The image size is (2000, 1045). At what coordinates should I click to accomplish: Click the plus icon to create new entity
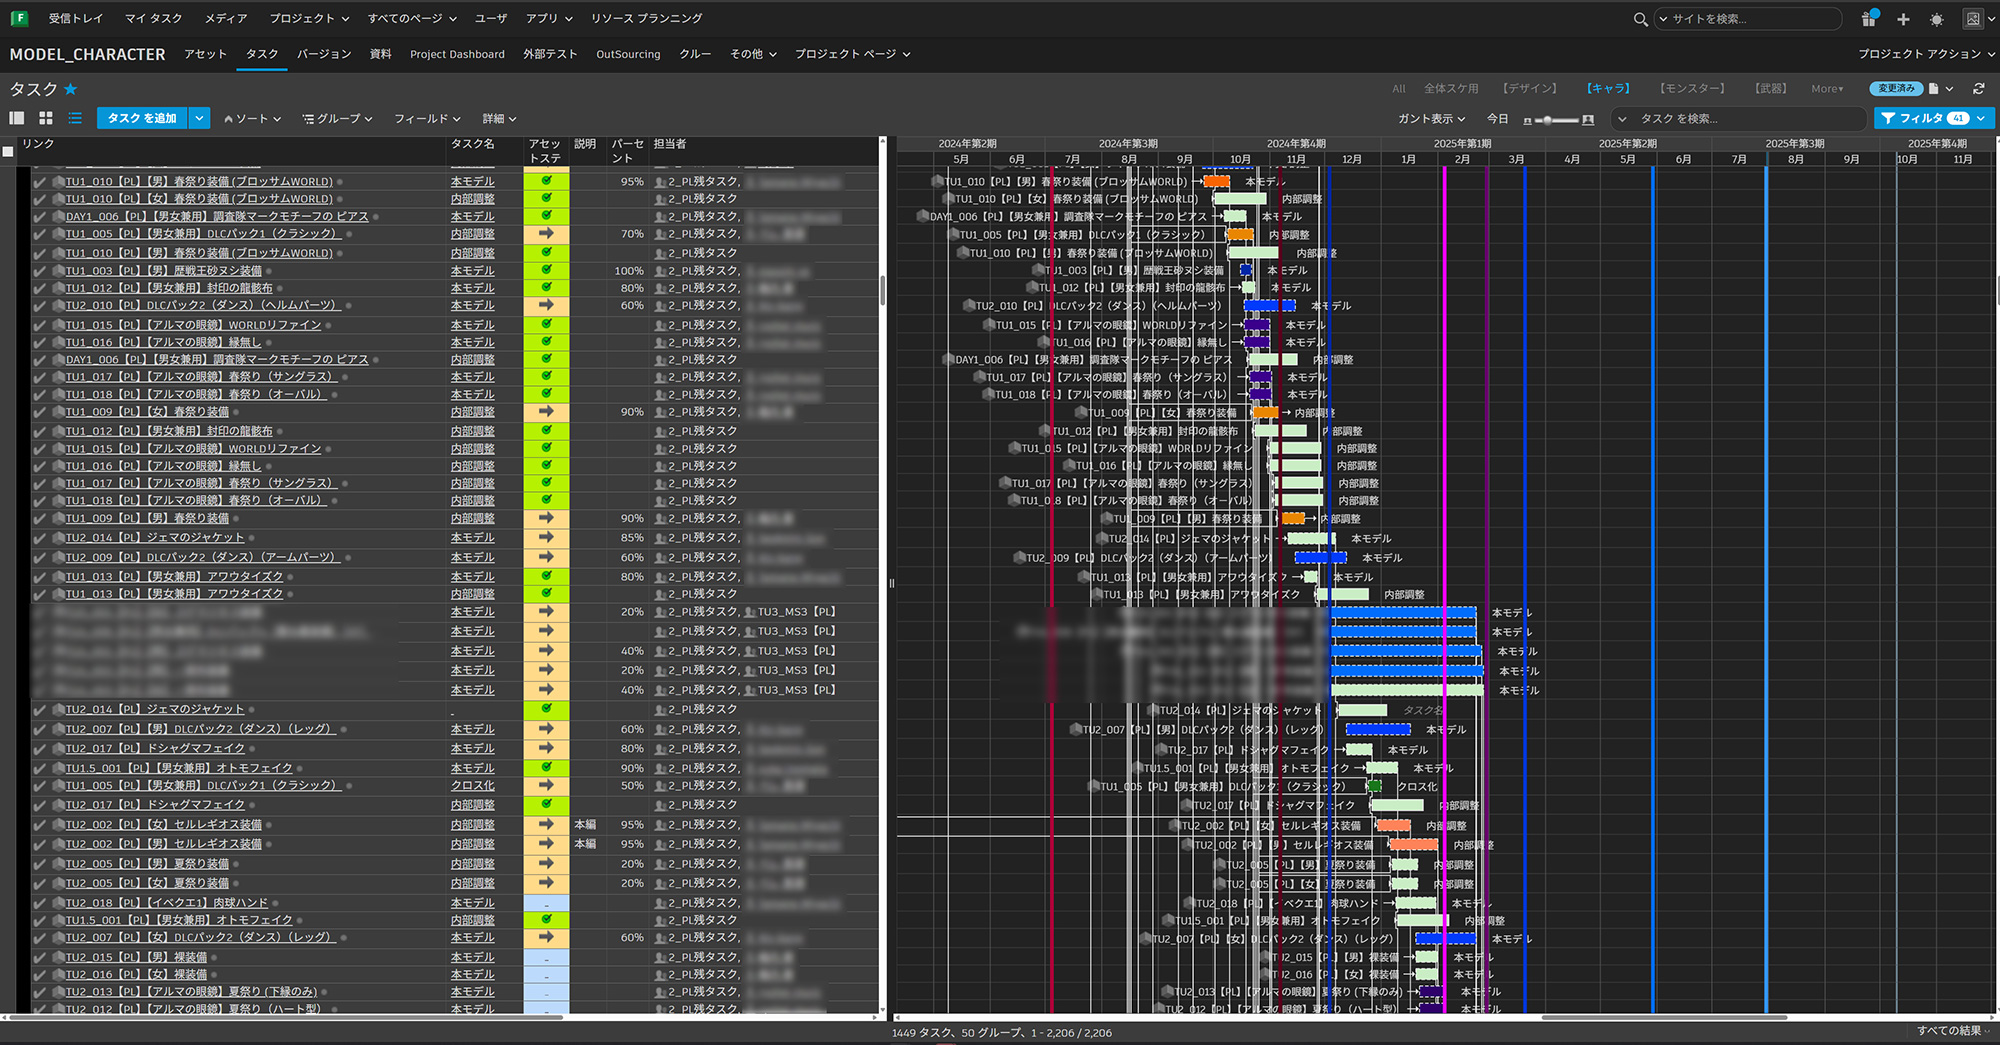point(1903,19)
